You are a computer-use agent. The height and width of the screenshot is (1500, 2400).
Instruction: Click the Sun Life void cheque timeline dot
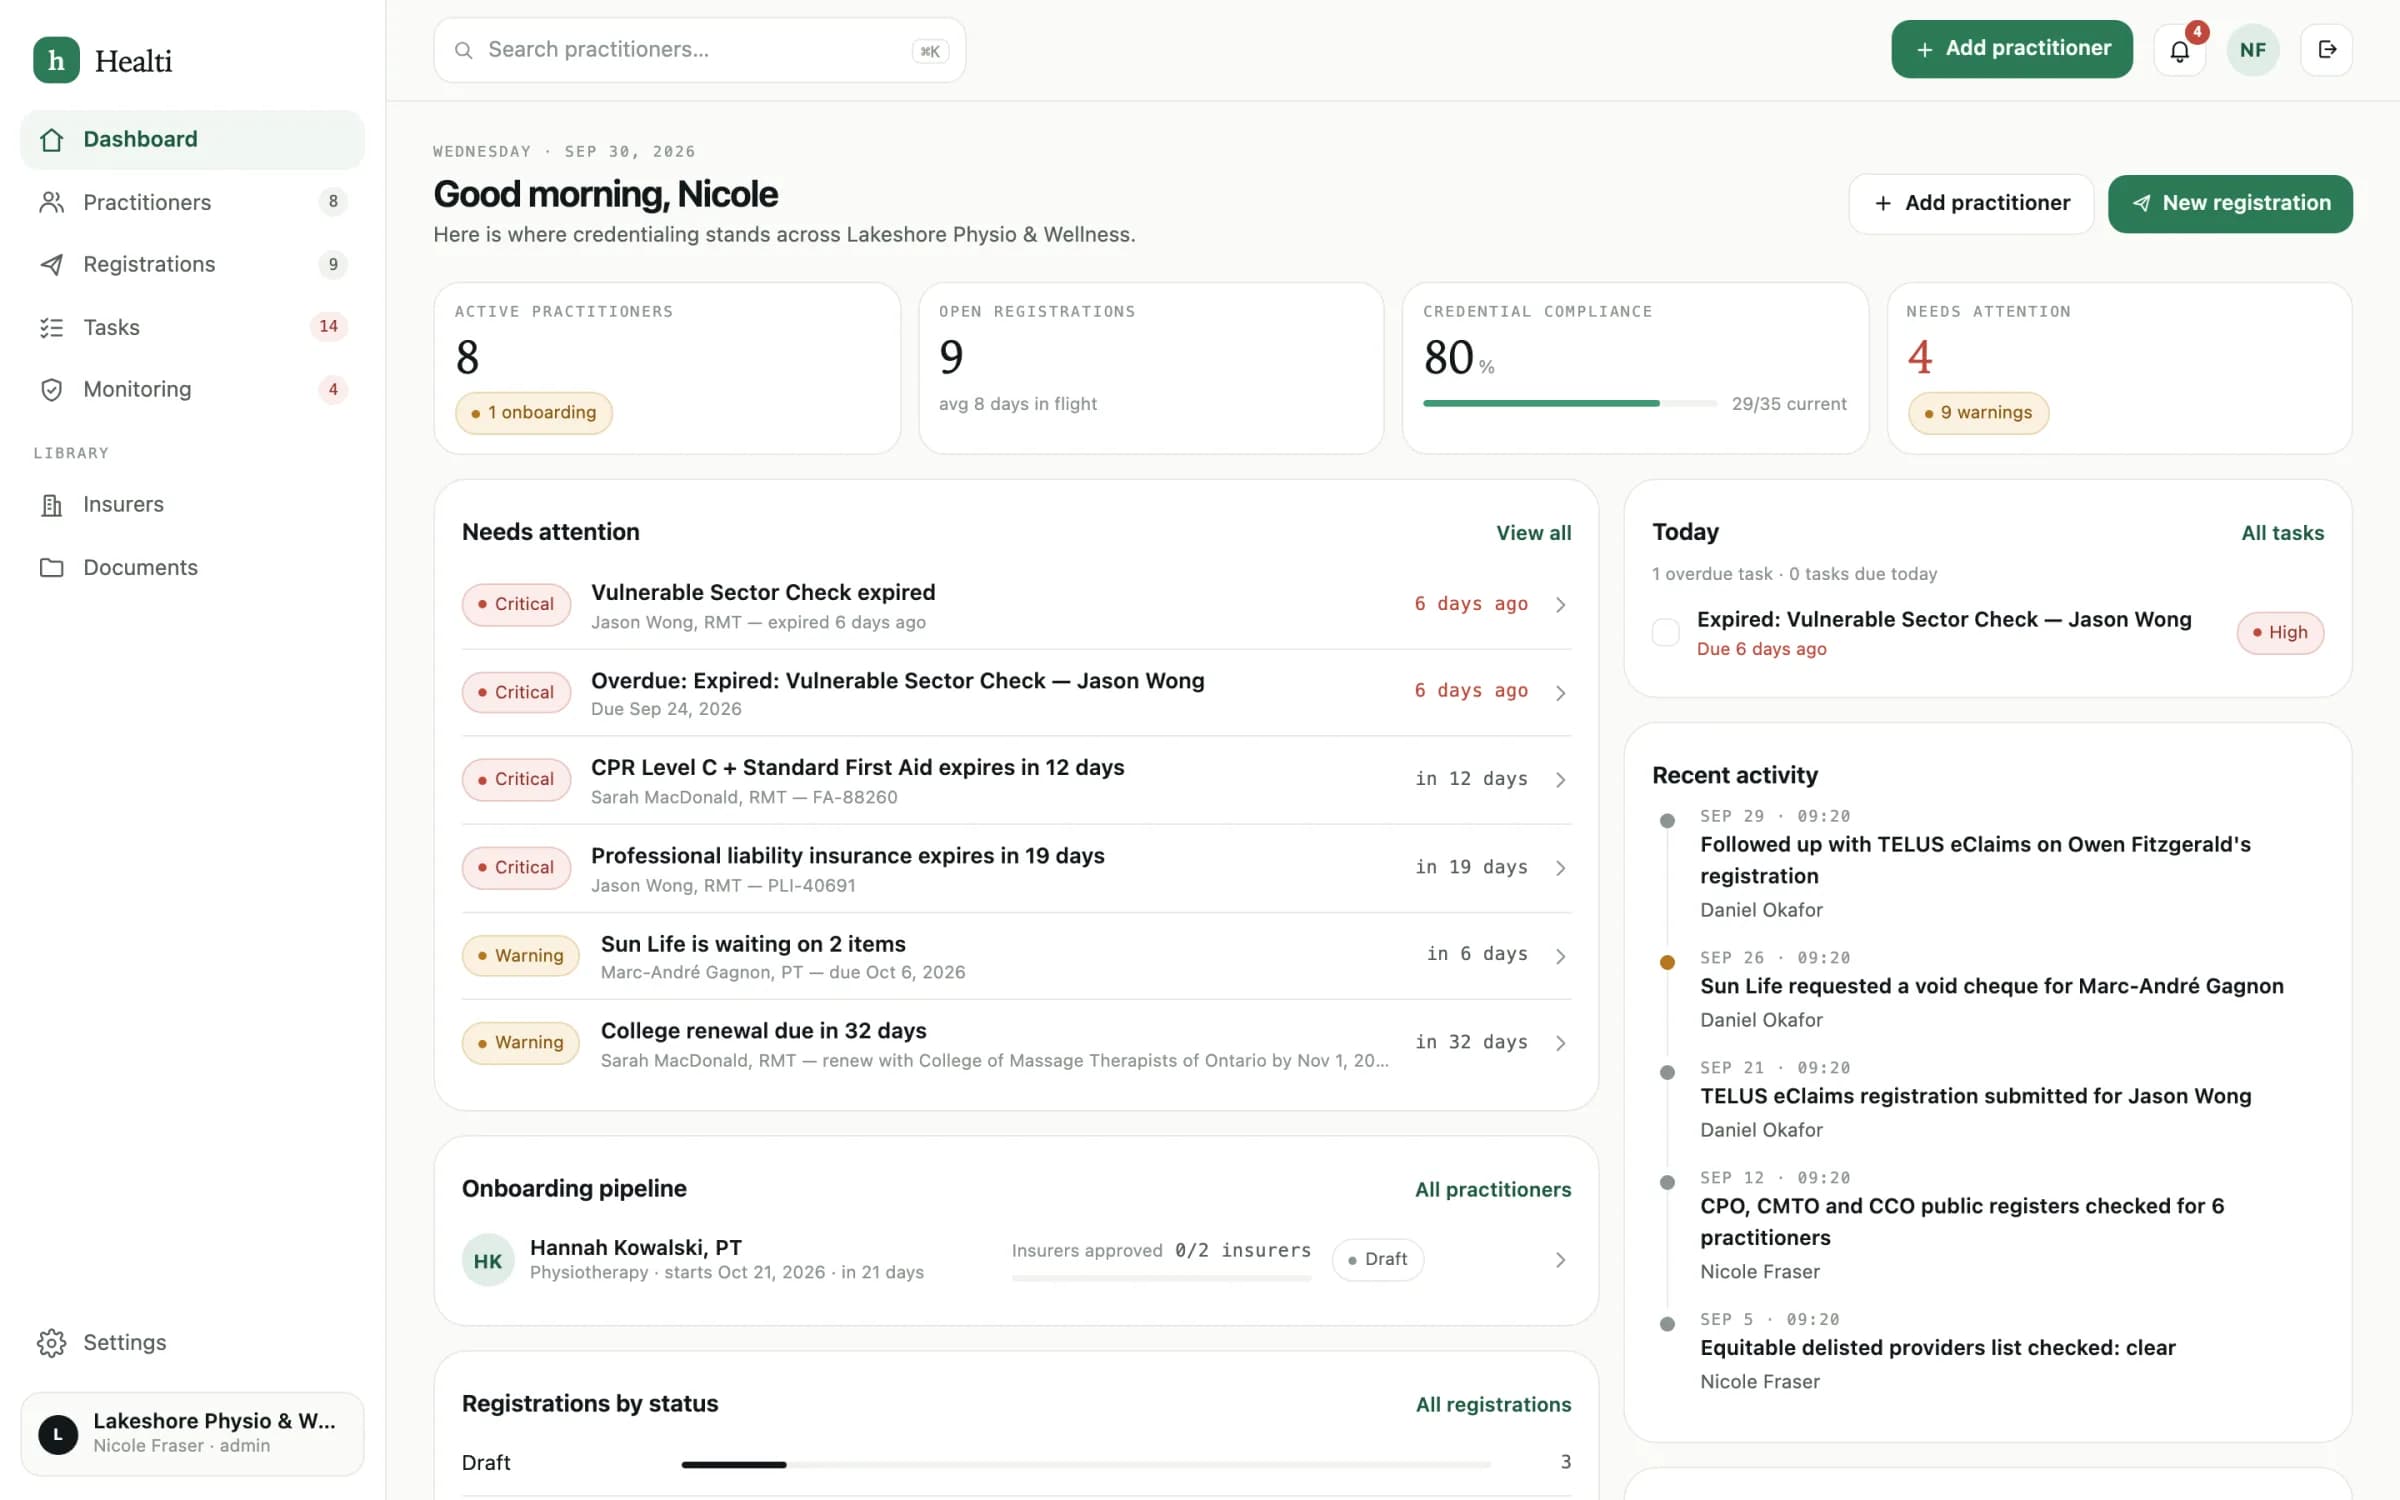[1667, 962]
